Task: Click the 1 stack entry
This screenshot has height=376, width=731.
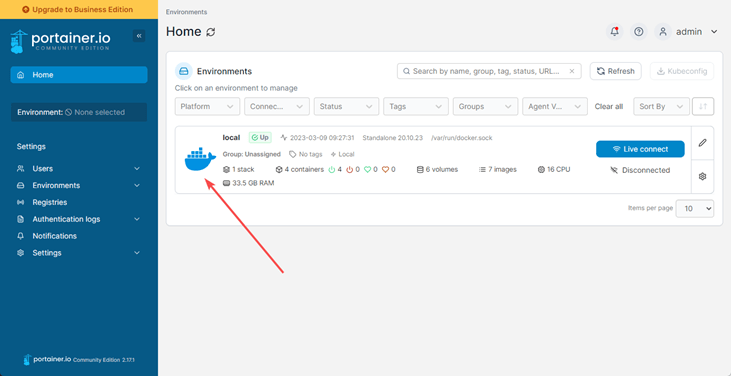Action: point(239,170)
